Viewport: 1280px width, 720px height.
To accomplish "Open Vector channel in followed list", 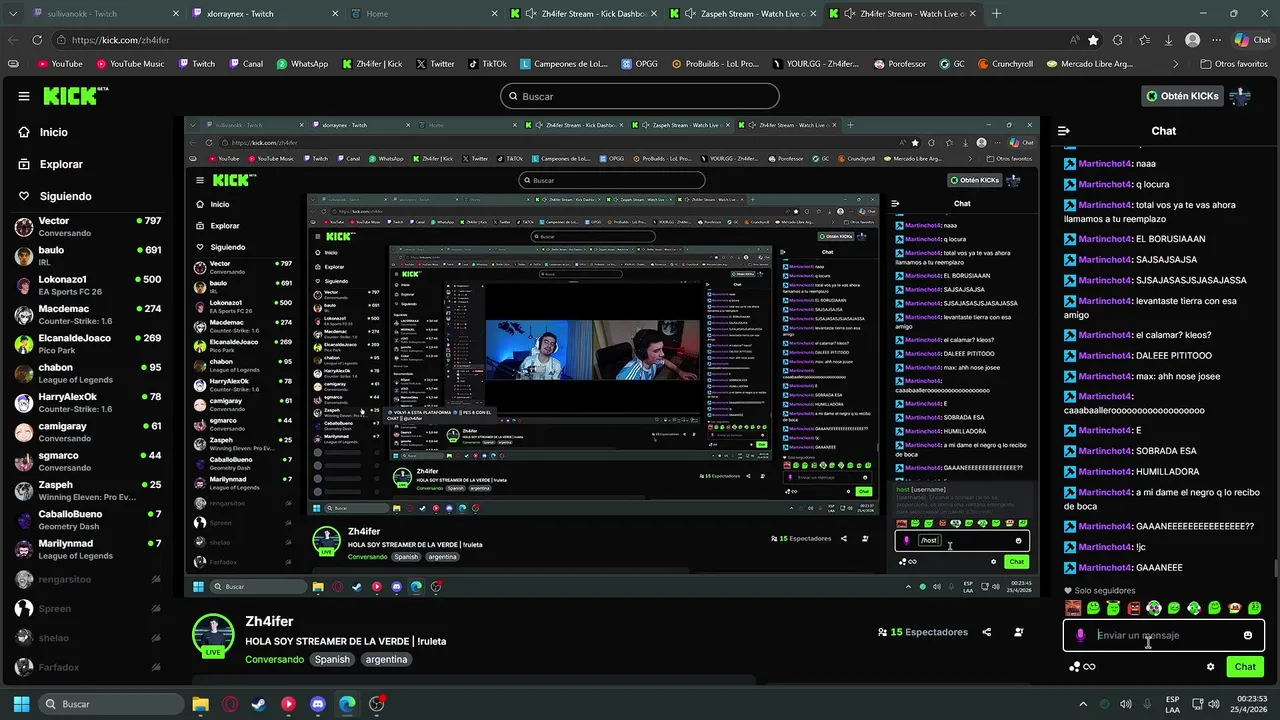I will [88, 227].
